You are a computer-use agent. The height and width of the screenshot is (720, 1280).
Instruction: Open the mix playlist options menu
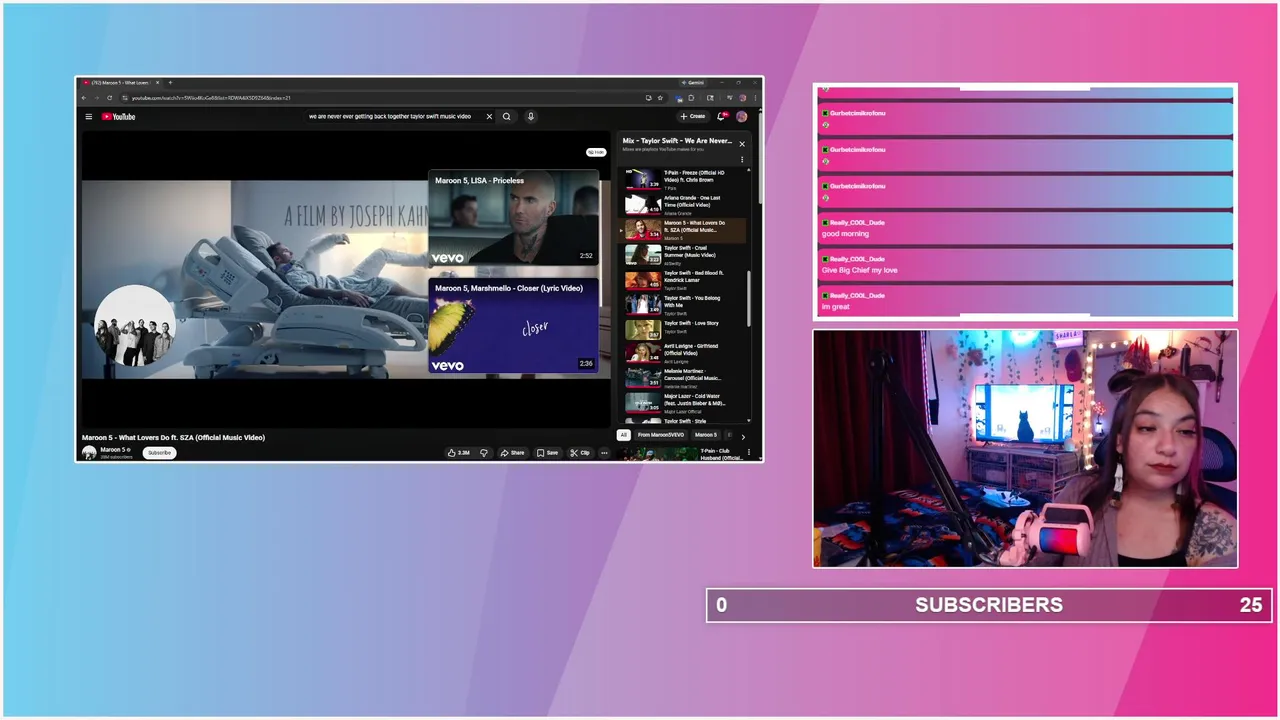click(x=742, y=160)
